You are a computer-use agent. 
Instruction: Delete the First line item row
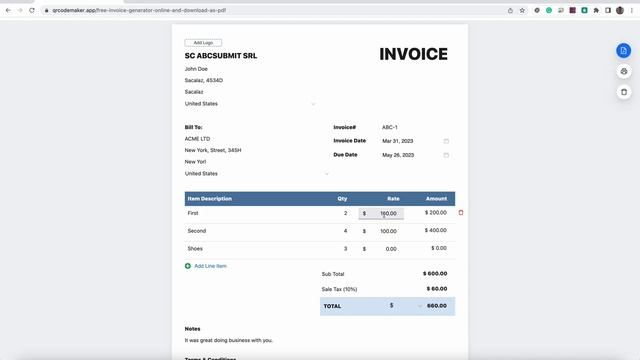click(x=461, y=213)
